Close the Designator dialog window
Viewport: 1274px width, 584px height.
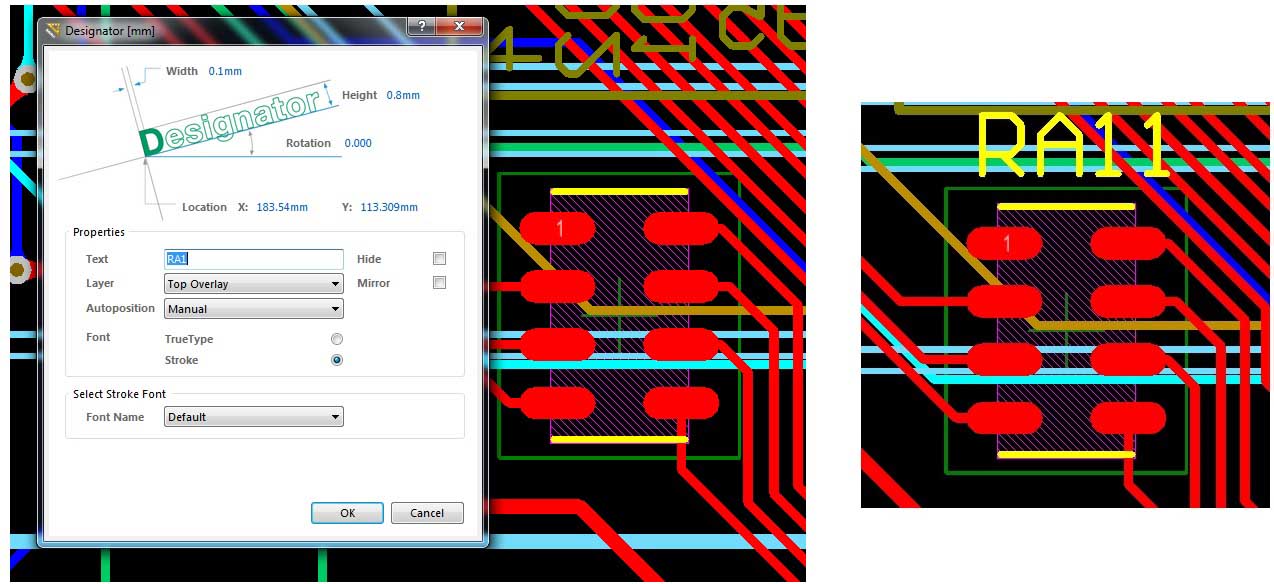(459, 26)
